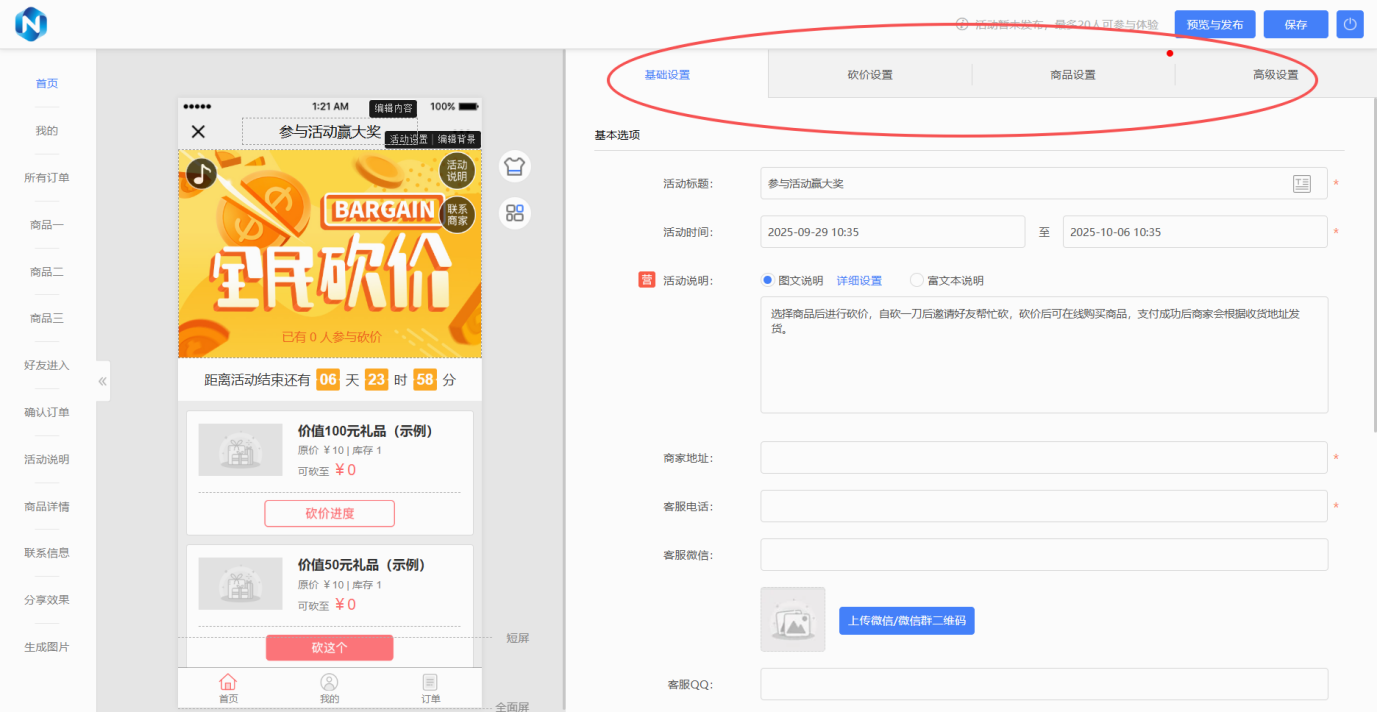Open the skin/theme shirt icon
1377x712 pixels.
point(515,166)
